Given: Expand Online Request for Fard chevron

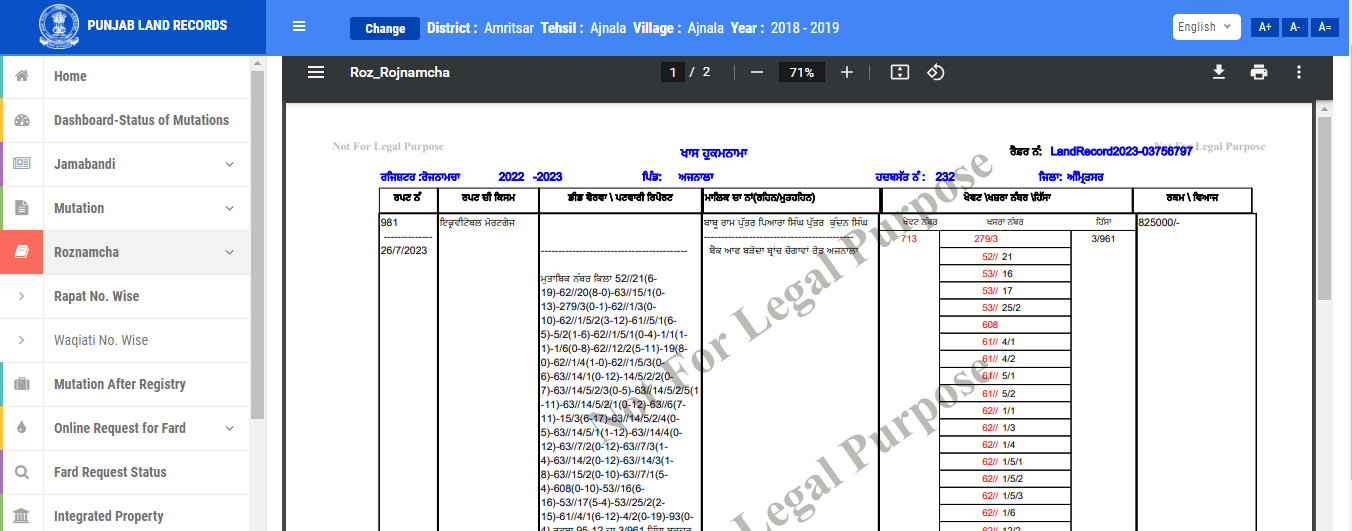Looking at the screenshot, I should pyautogui.click(x=229, y=428).
